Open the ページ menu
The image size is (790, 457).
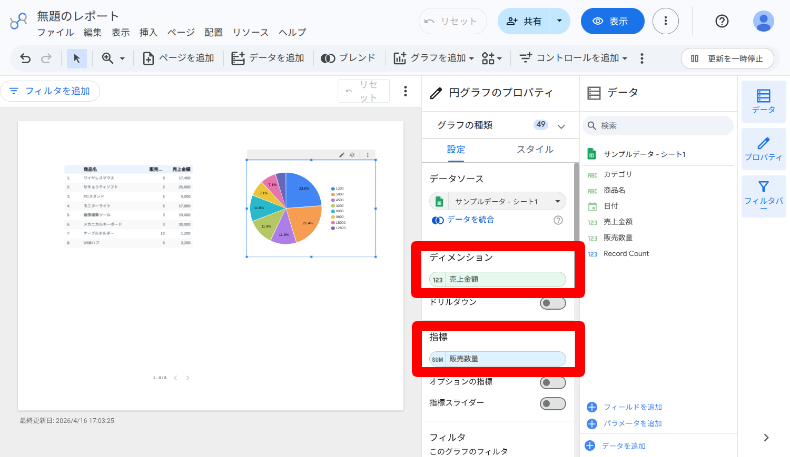pyautogui.click(x=181, y=33)
